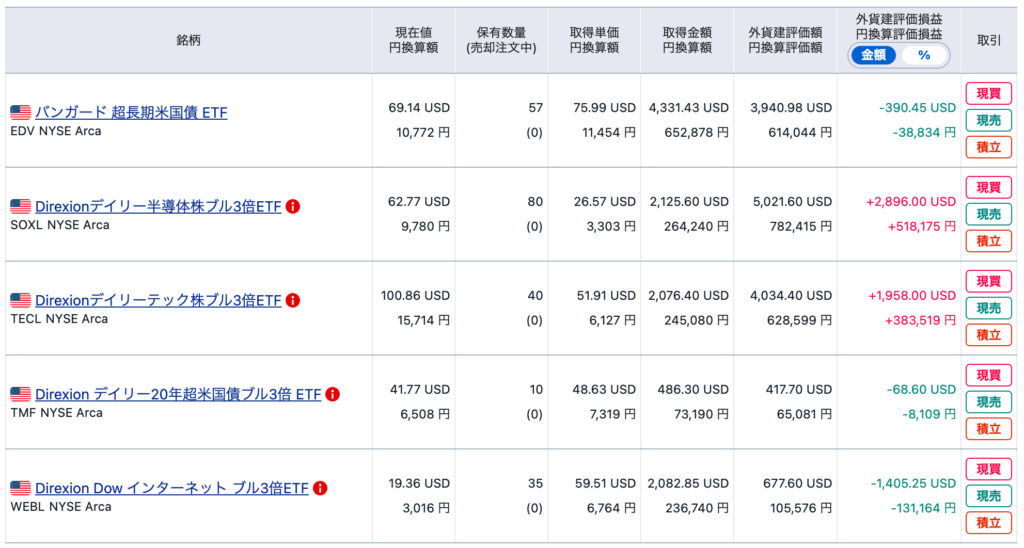Open バンガード 超長期米国債 ETF link

[x=131, y=113]
